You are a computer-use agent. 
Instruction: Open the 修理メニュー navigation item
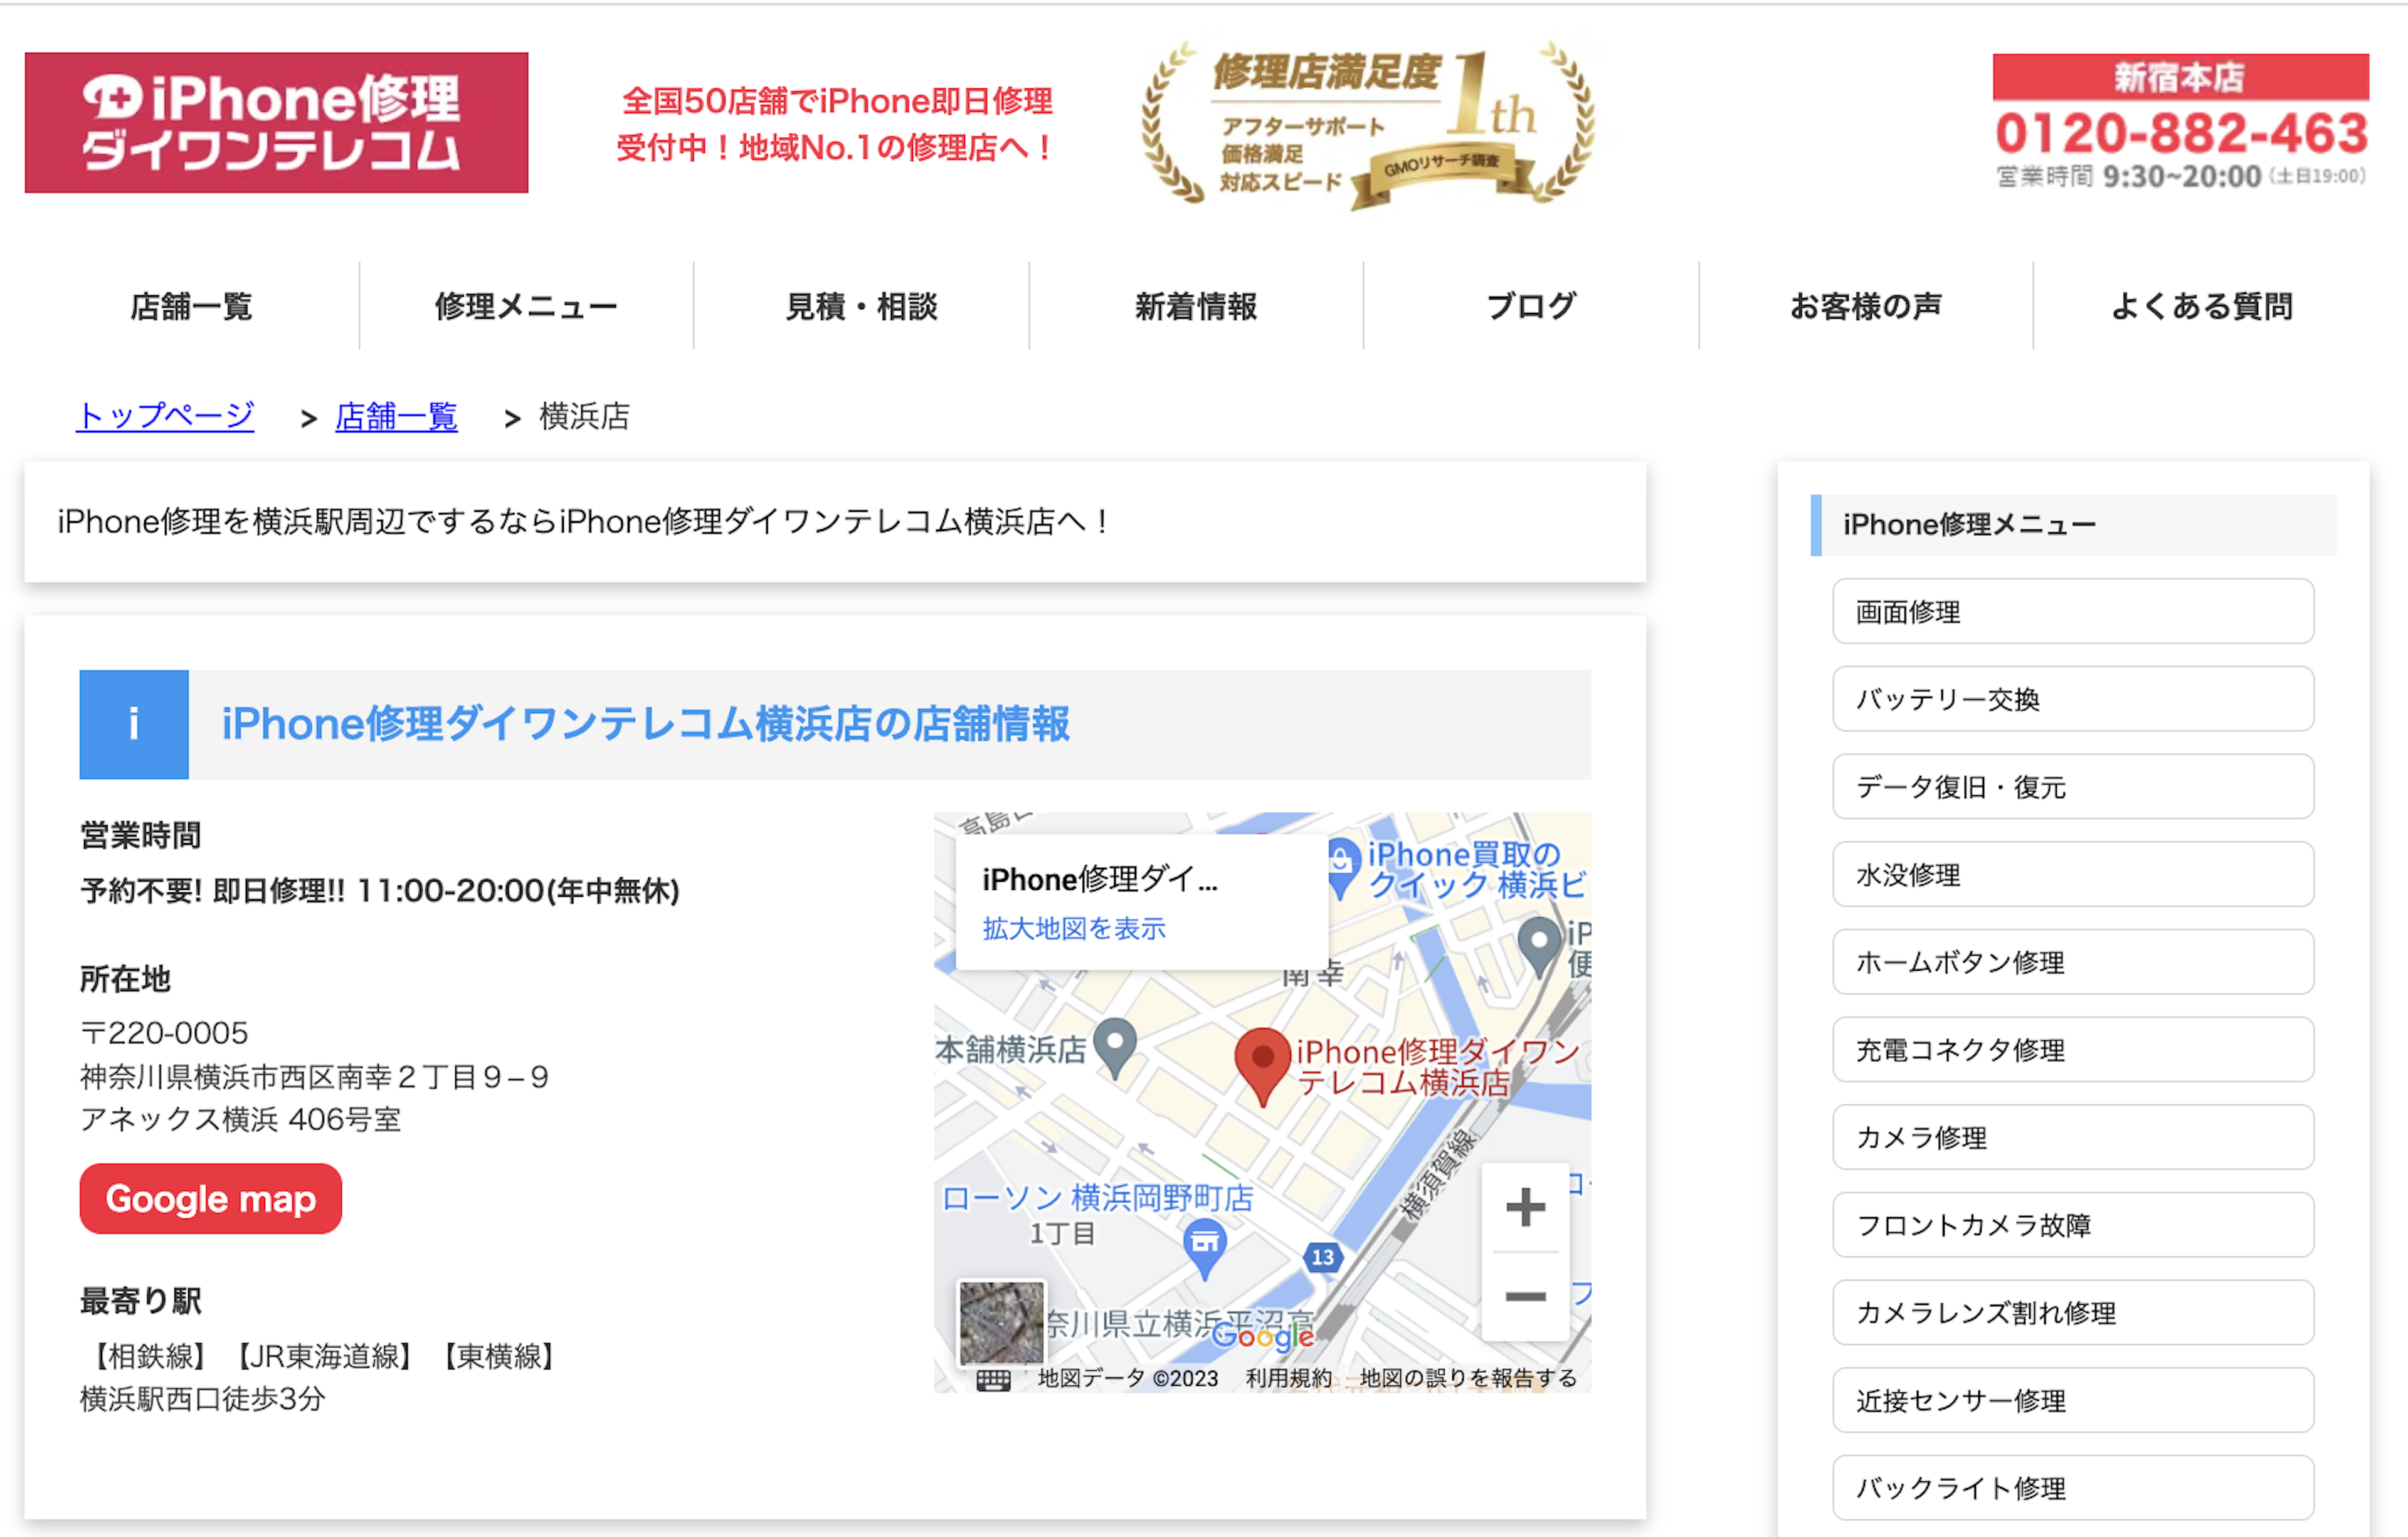tap(526, 306)
